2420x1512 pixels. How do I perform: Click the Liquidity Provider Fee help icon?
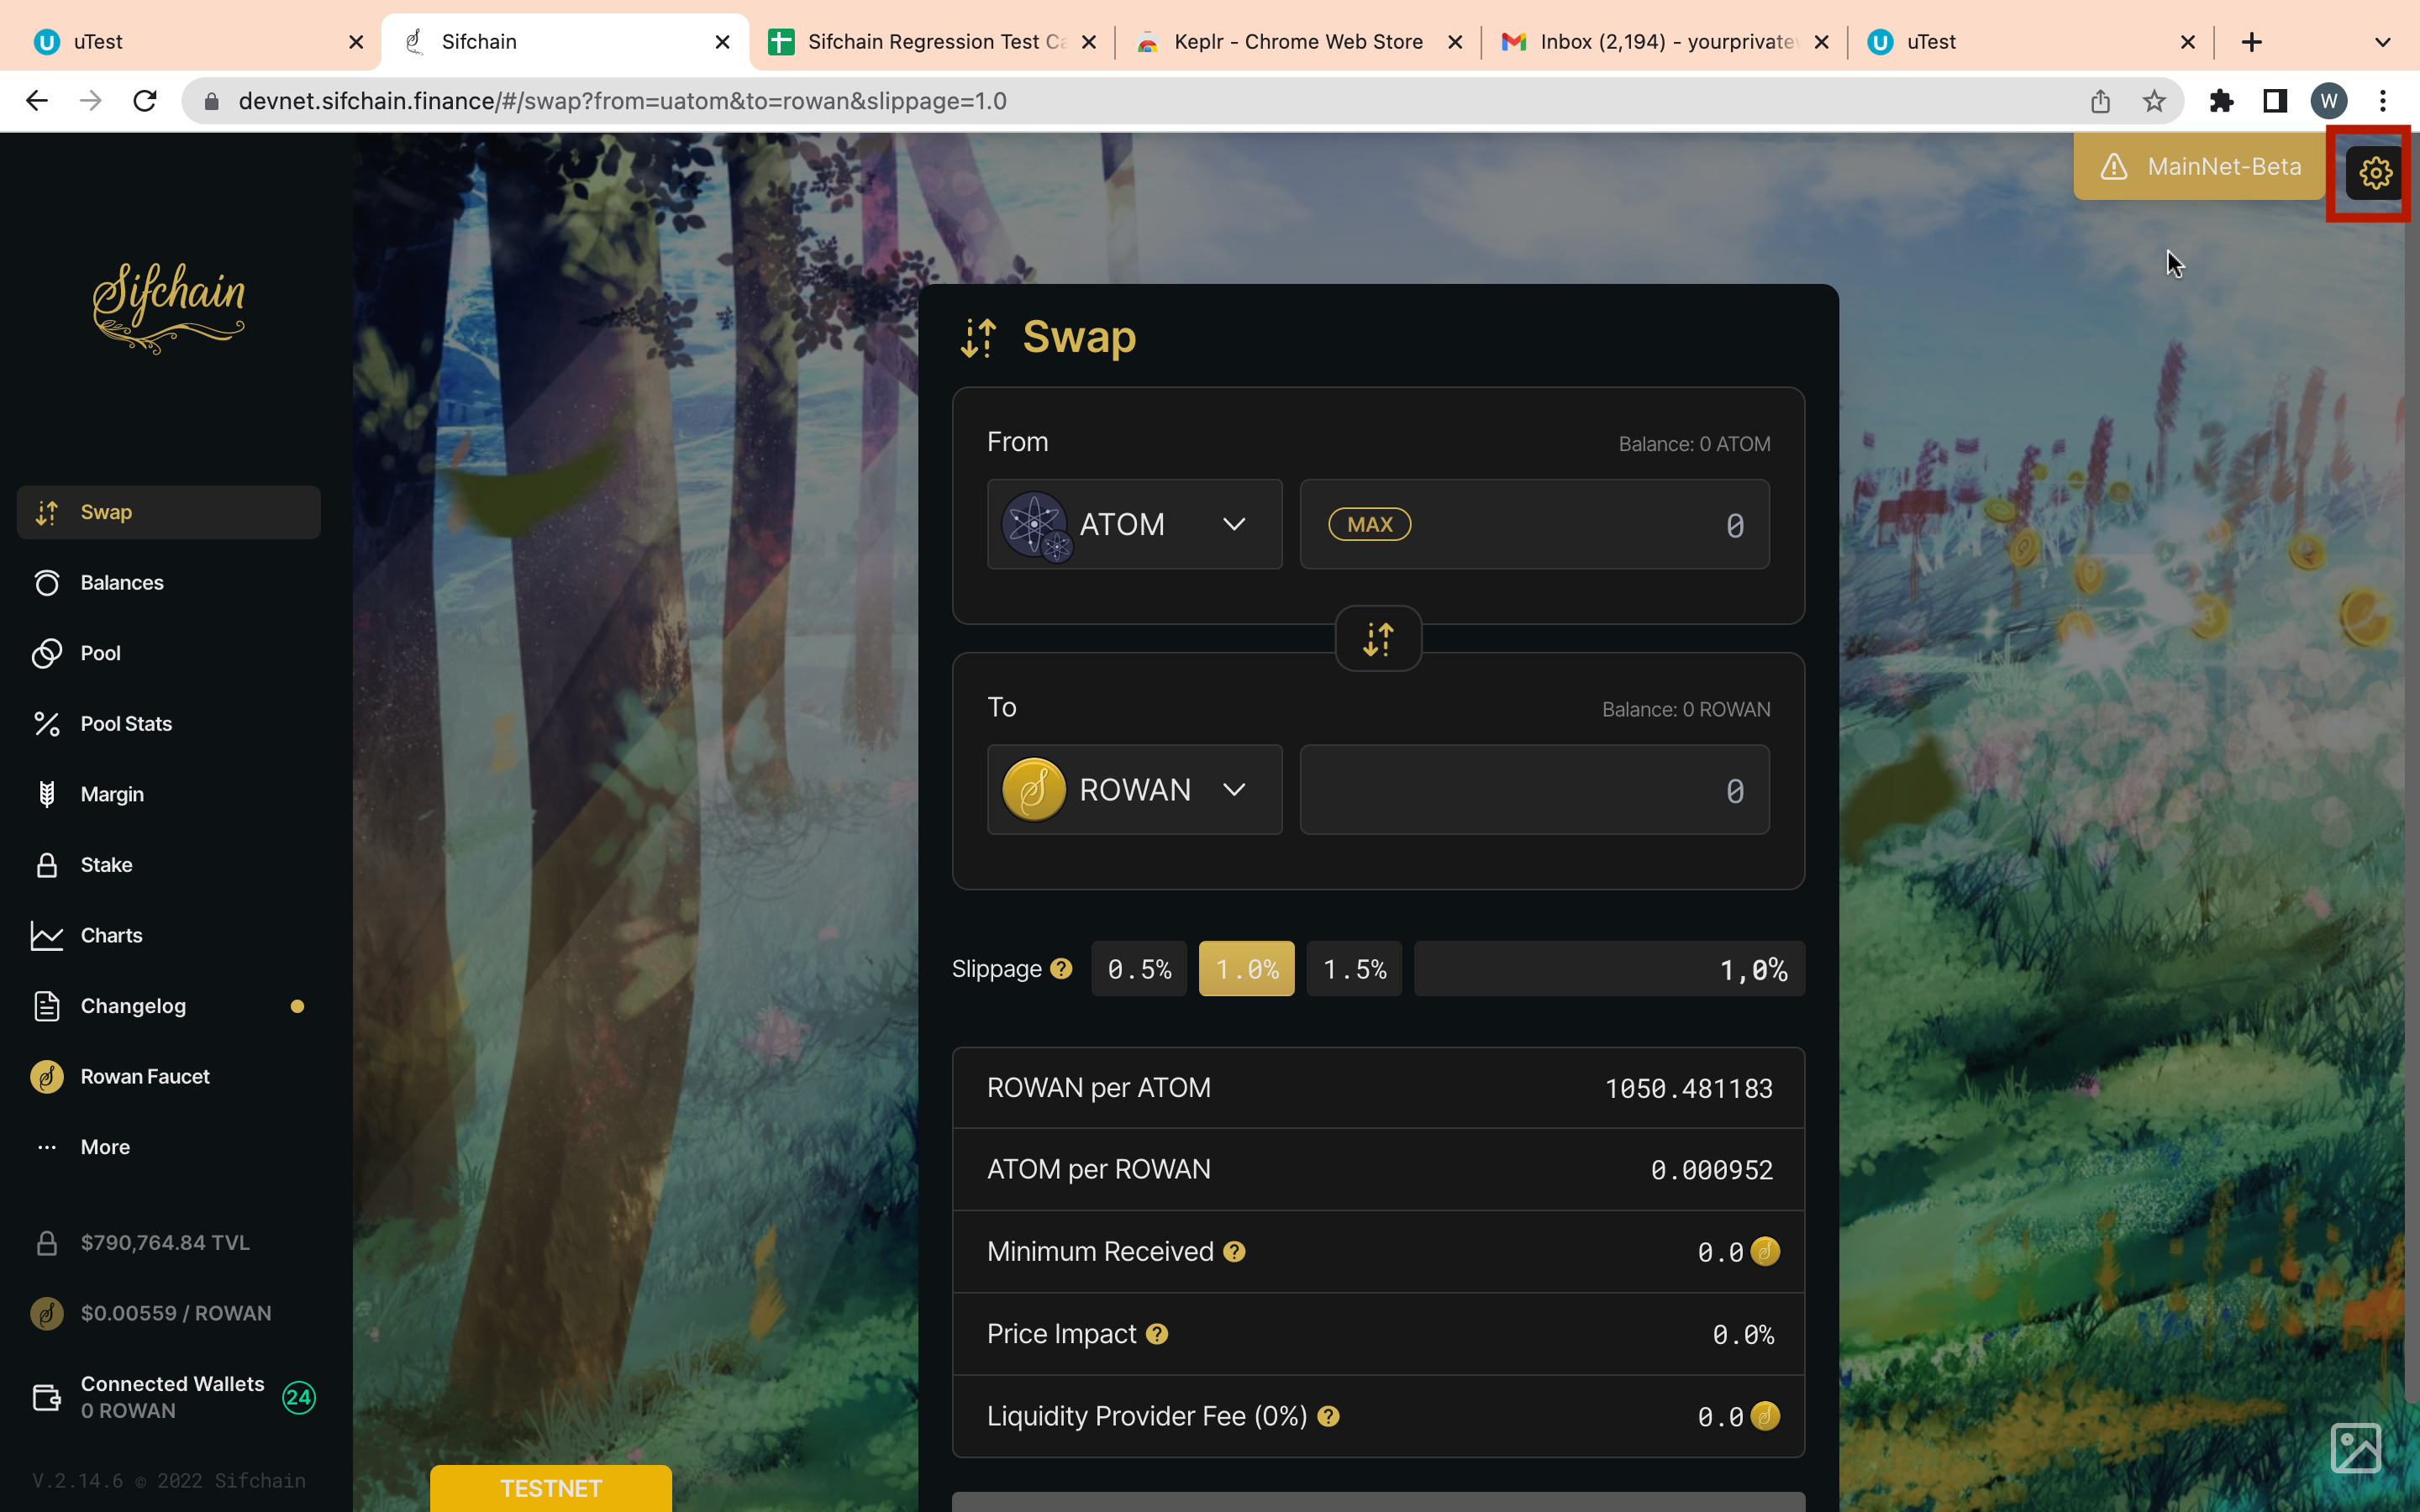coord(1328,1416)
